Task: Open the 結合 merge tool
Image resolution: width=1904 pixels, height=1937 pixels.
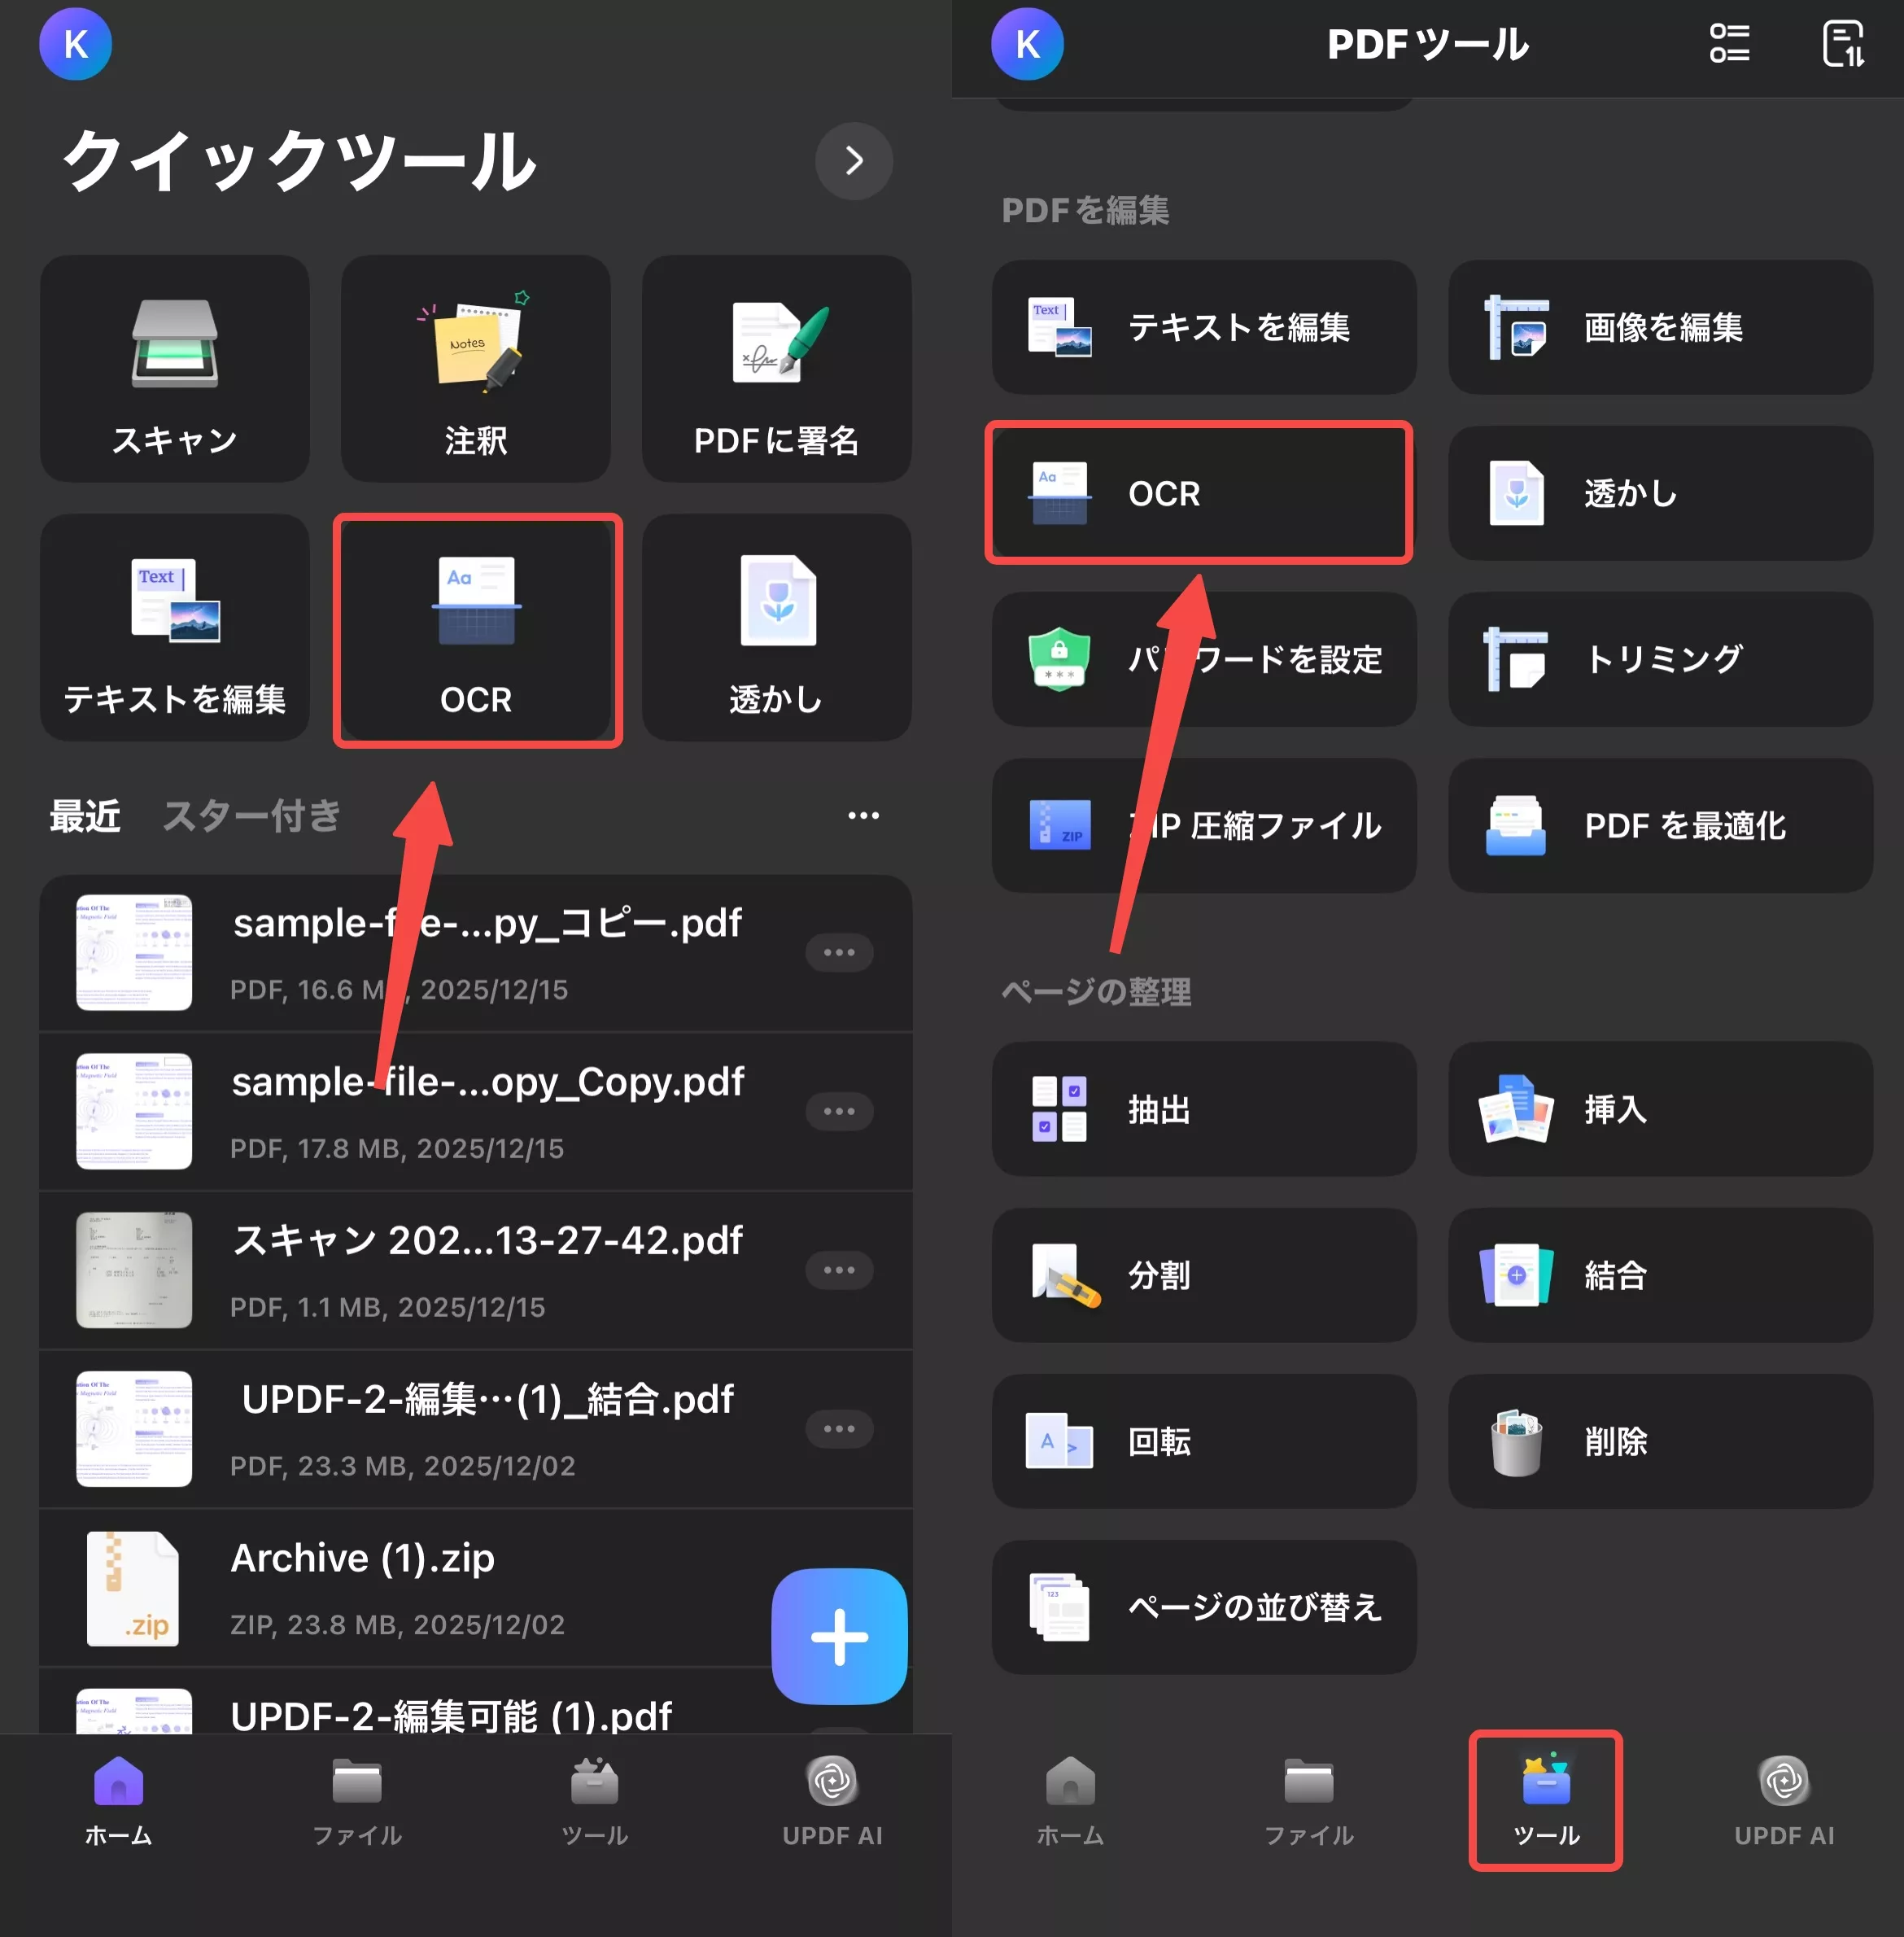Action: click(1660, 1277)
